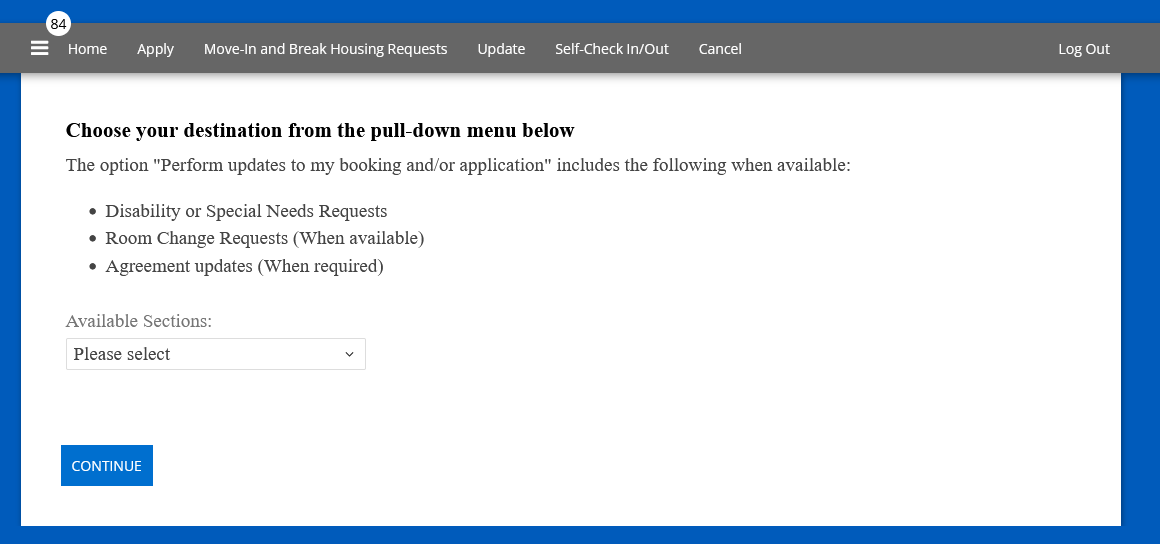Click Room Change Requests bullet text

click(x=265, y=238)
